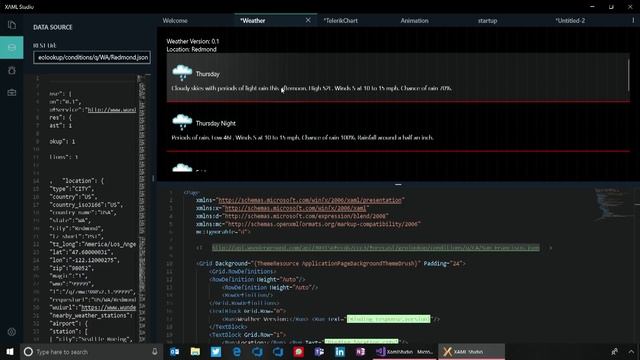The image size is (640, 360).
Task: Open the Debug bug icon panel
Action: pos(12,70)
